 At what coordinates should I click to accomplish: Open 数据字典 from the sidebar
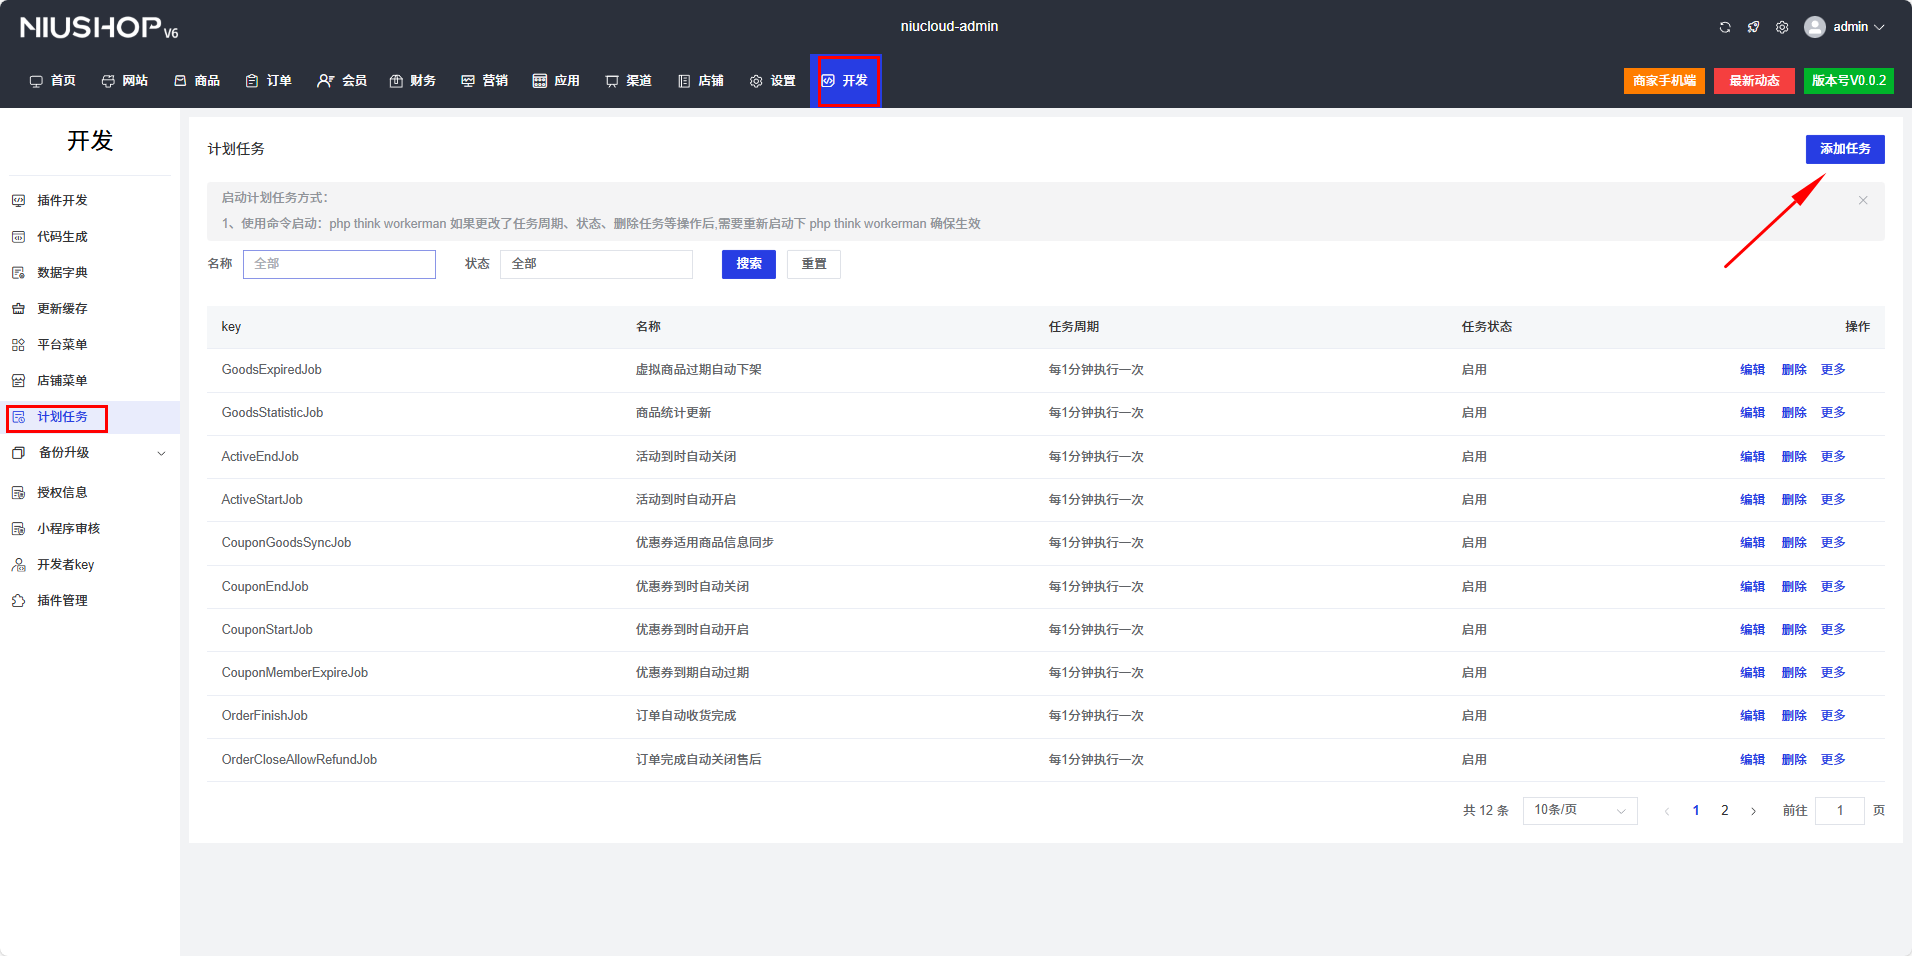pos(62,272)
